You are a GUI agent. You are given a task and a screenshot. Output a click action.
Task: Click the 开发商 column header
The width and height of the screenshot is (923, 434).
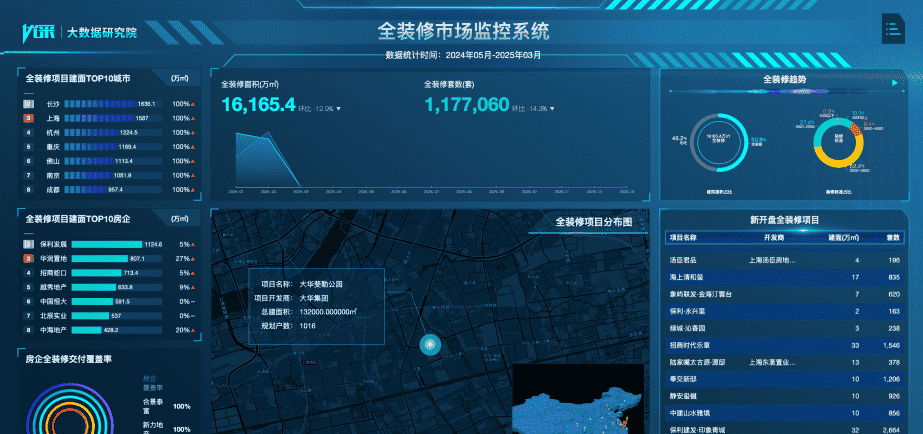tap(773, 238)
